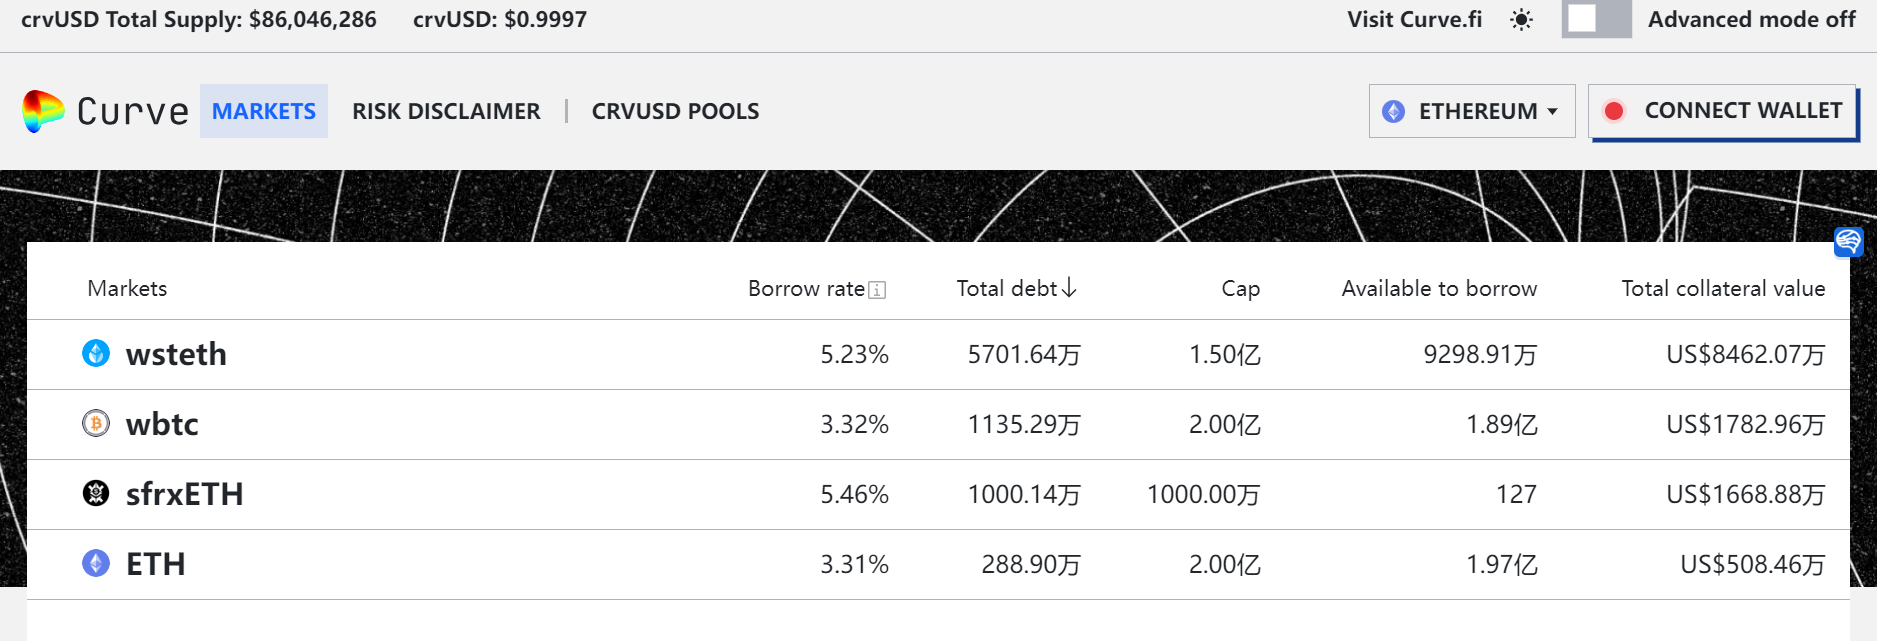Screen dimensions: 1877x641
Task: Toggle the Advanced mode switch
Action: [x=1596, y=20]
